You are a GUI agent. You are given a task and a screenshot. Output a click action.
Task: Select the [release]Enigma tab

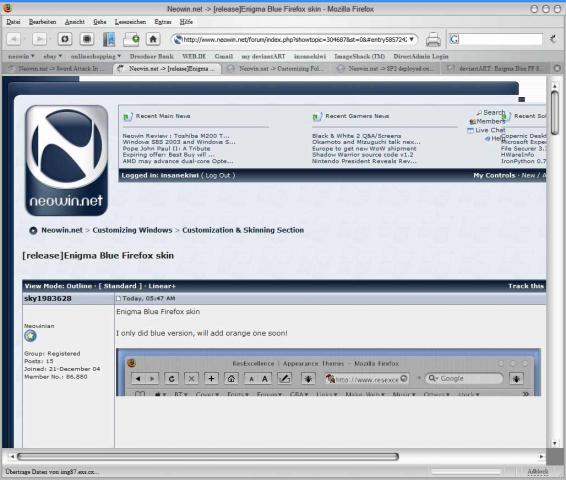point(167,68)
